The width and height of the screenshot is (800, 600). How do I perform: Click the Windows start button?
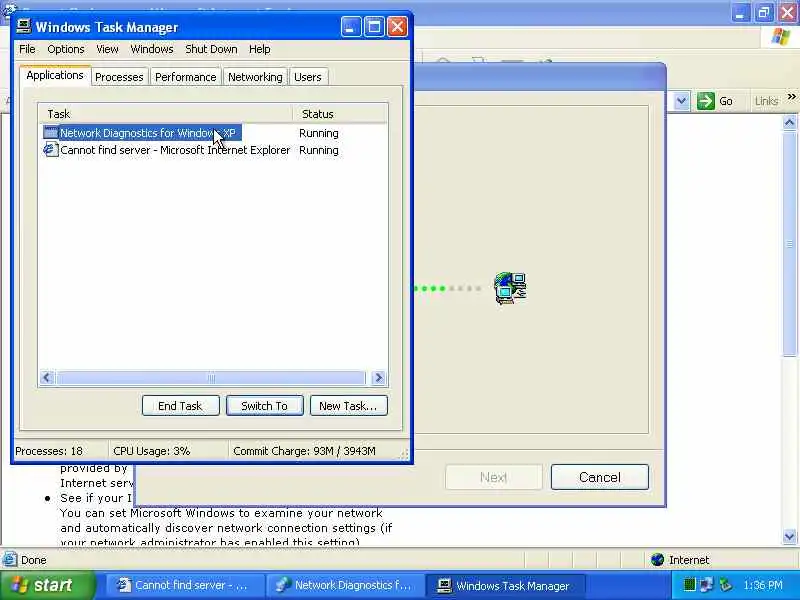[48, 585]
